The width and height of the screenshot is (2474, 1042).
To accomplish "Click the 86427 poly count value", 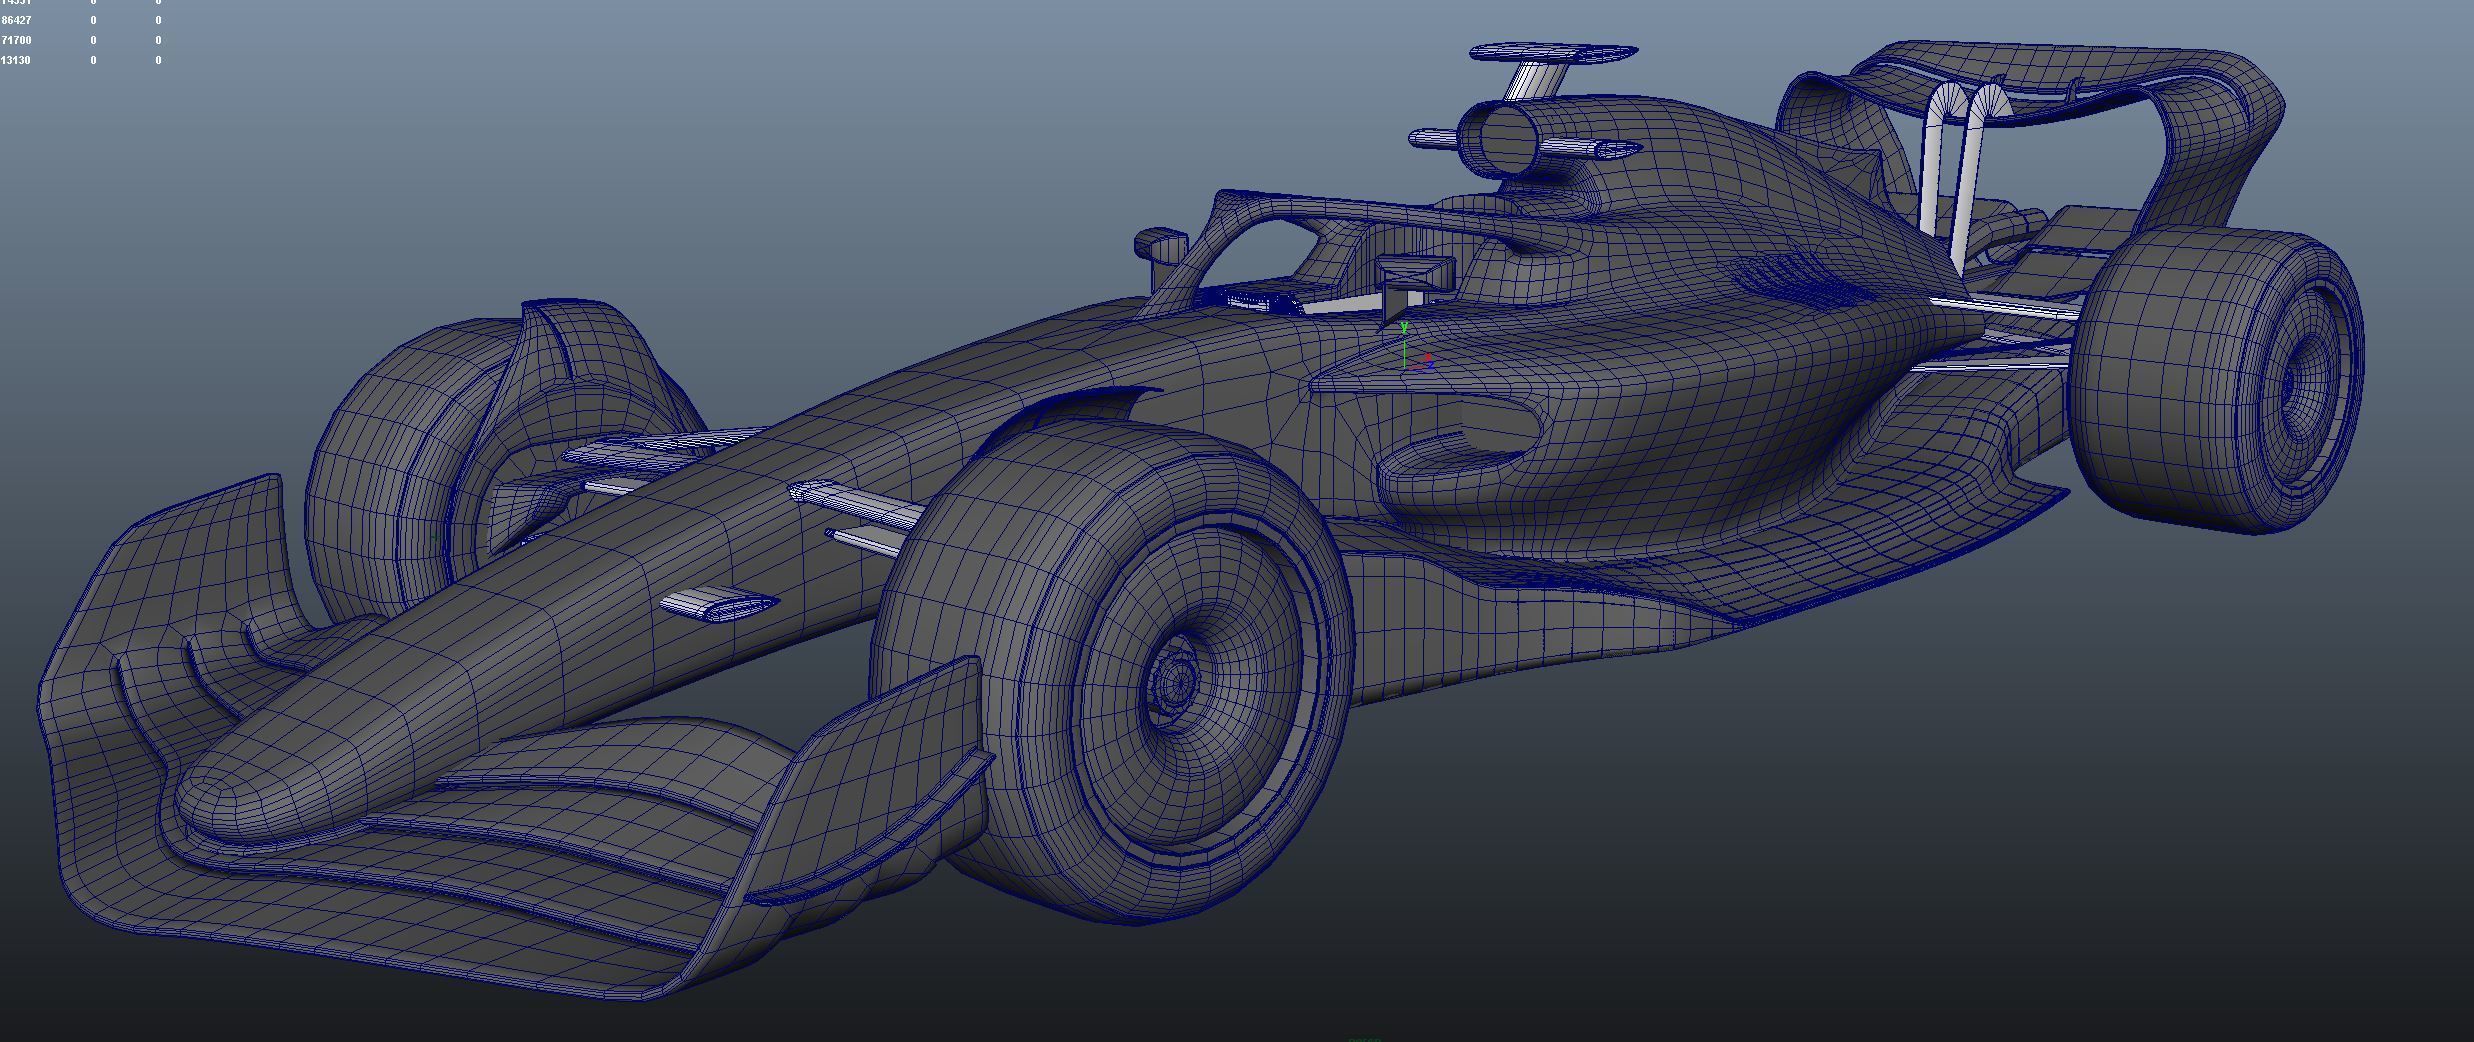I will tap(16, 20).
